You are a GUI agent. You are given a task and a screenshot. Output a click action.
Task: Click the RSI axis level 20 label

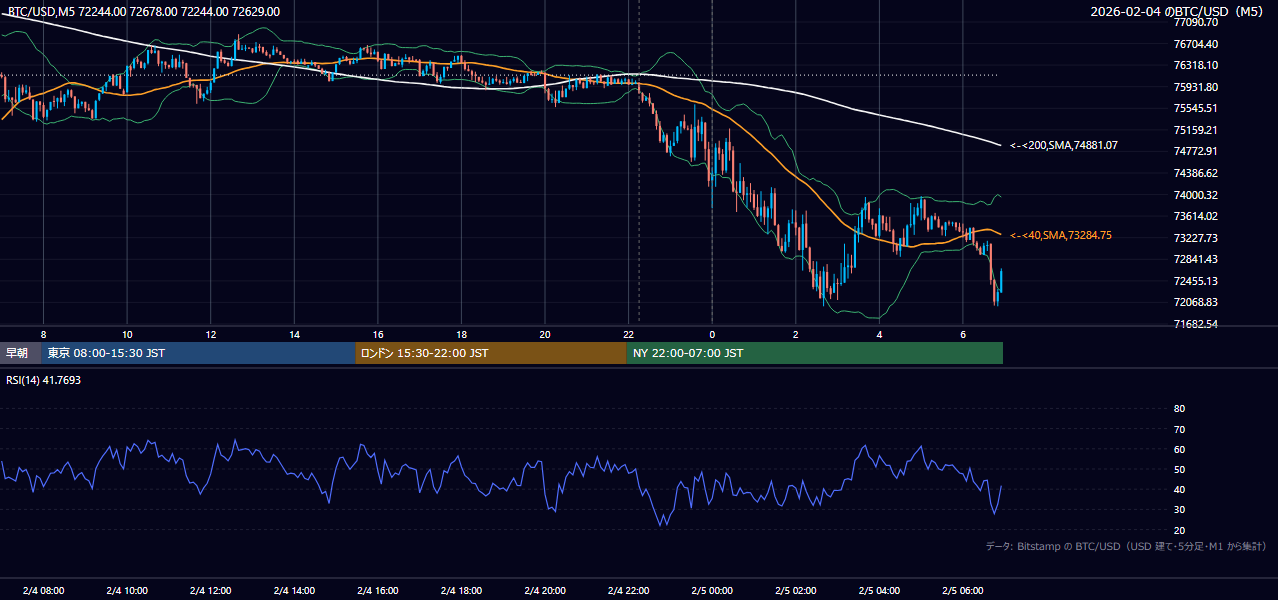(x=1179, y=530)
